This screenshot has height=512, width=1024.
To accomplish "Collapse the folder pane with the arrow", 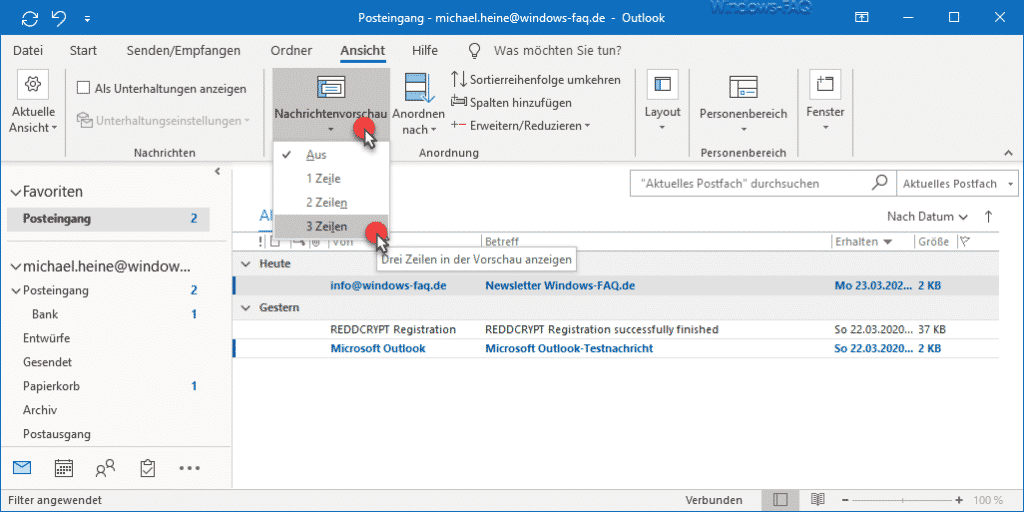I will [x=218, y=172].
